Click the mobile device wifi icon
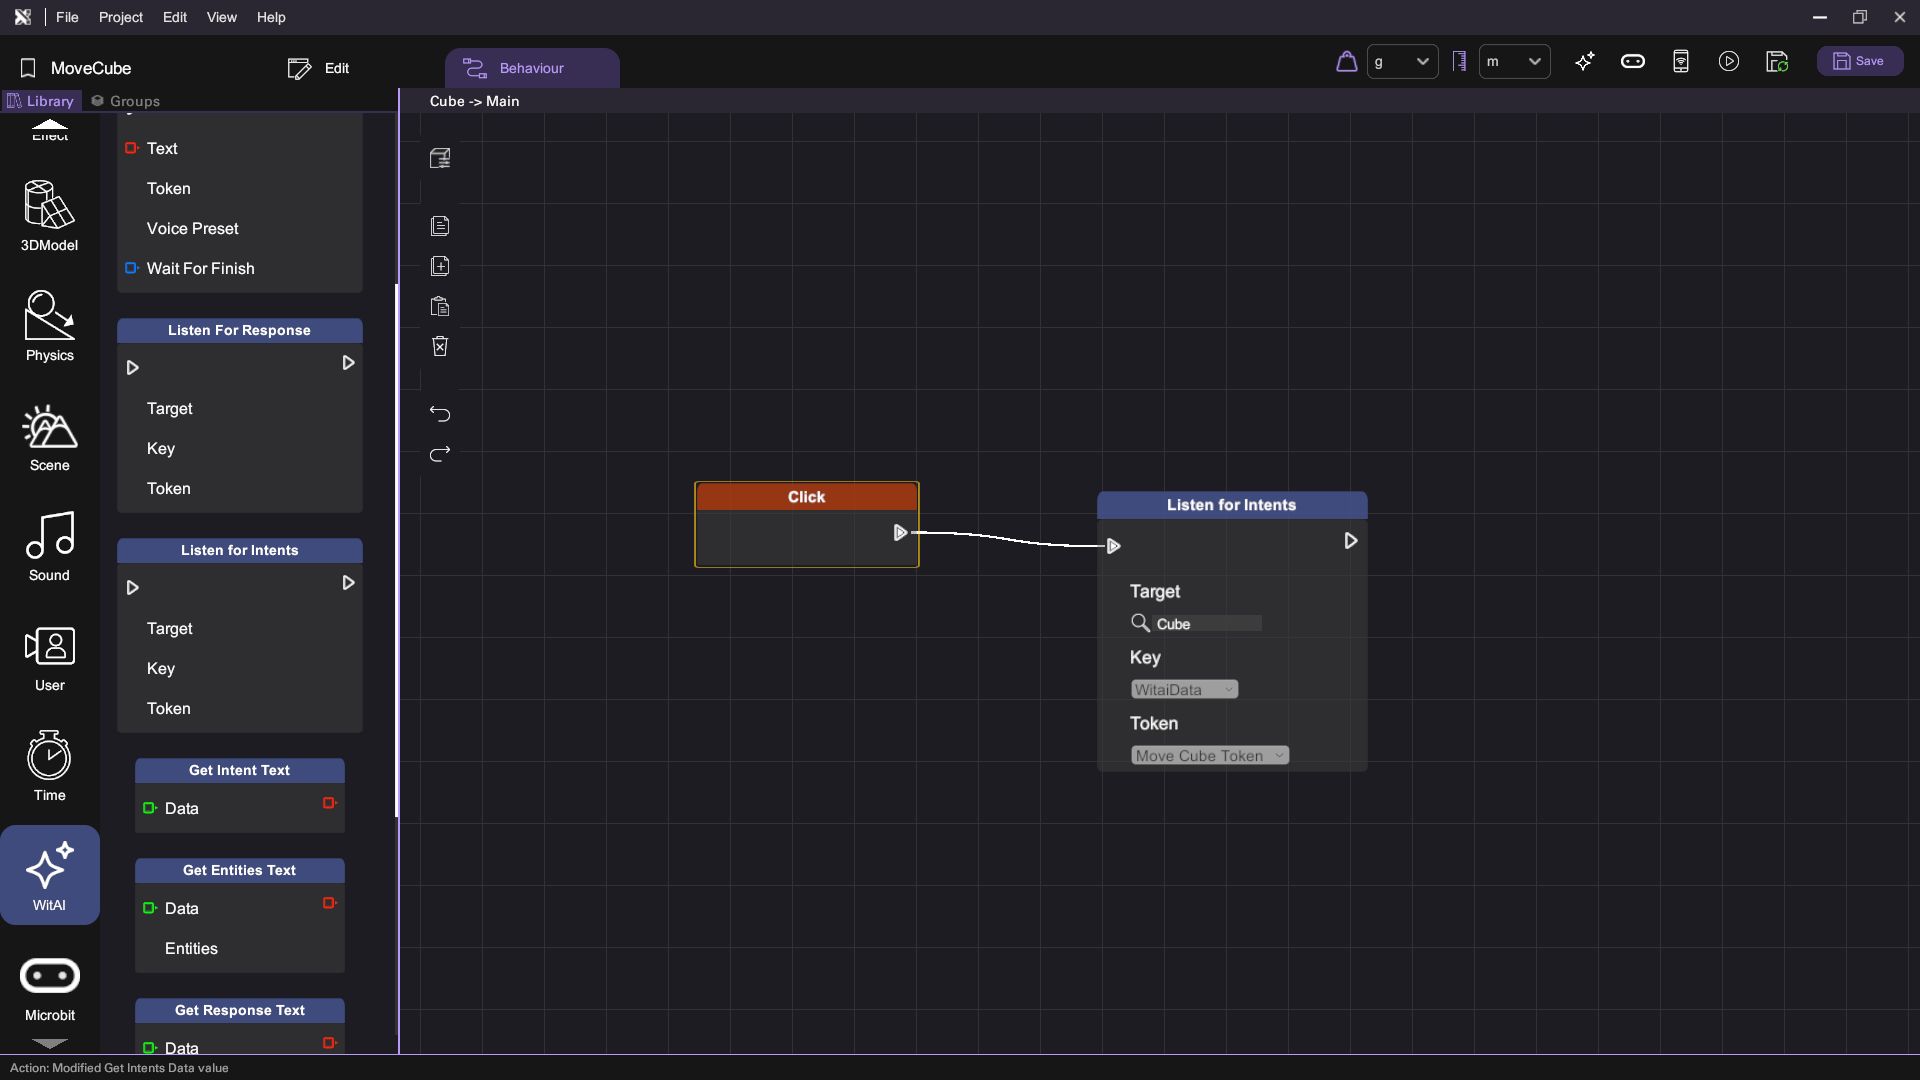The image size is (1920, 1080). [x=1681, y=62]
